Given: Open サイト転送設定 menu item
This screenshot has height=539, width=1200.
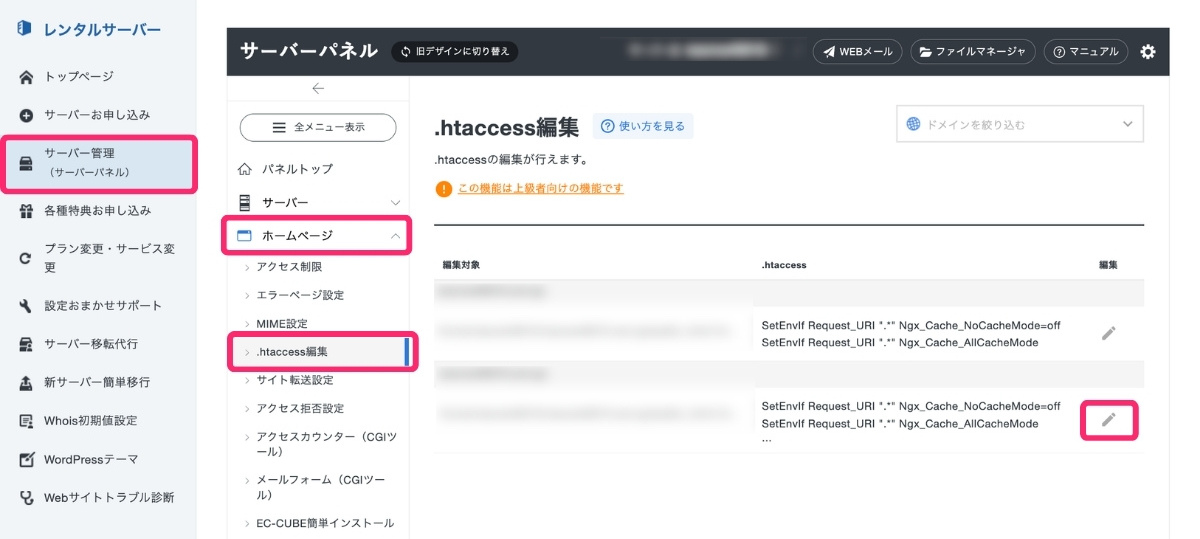Looking at the screenshot, I should [294, 380].
